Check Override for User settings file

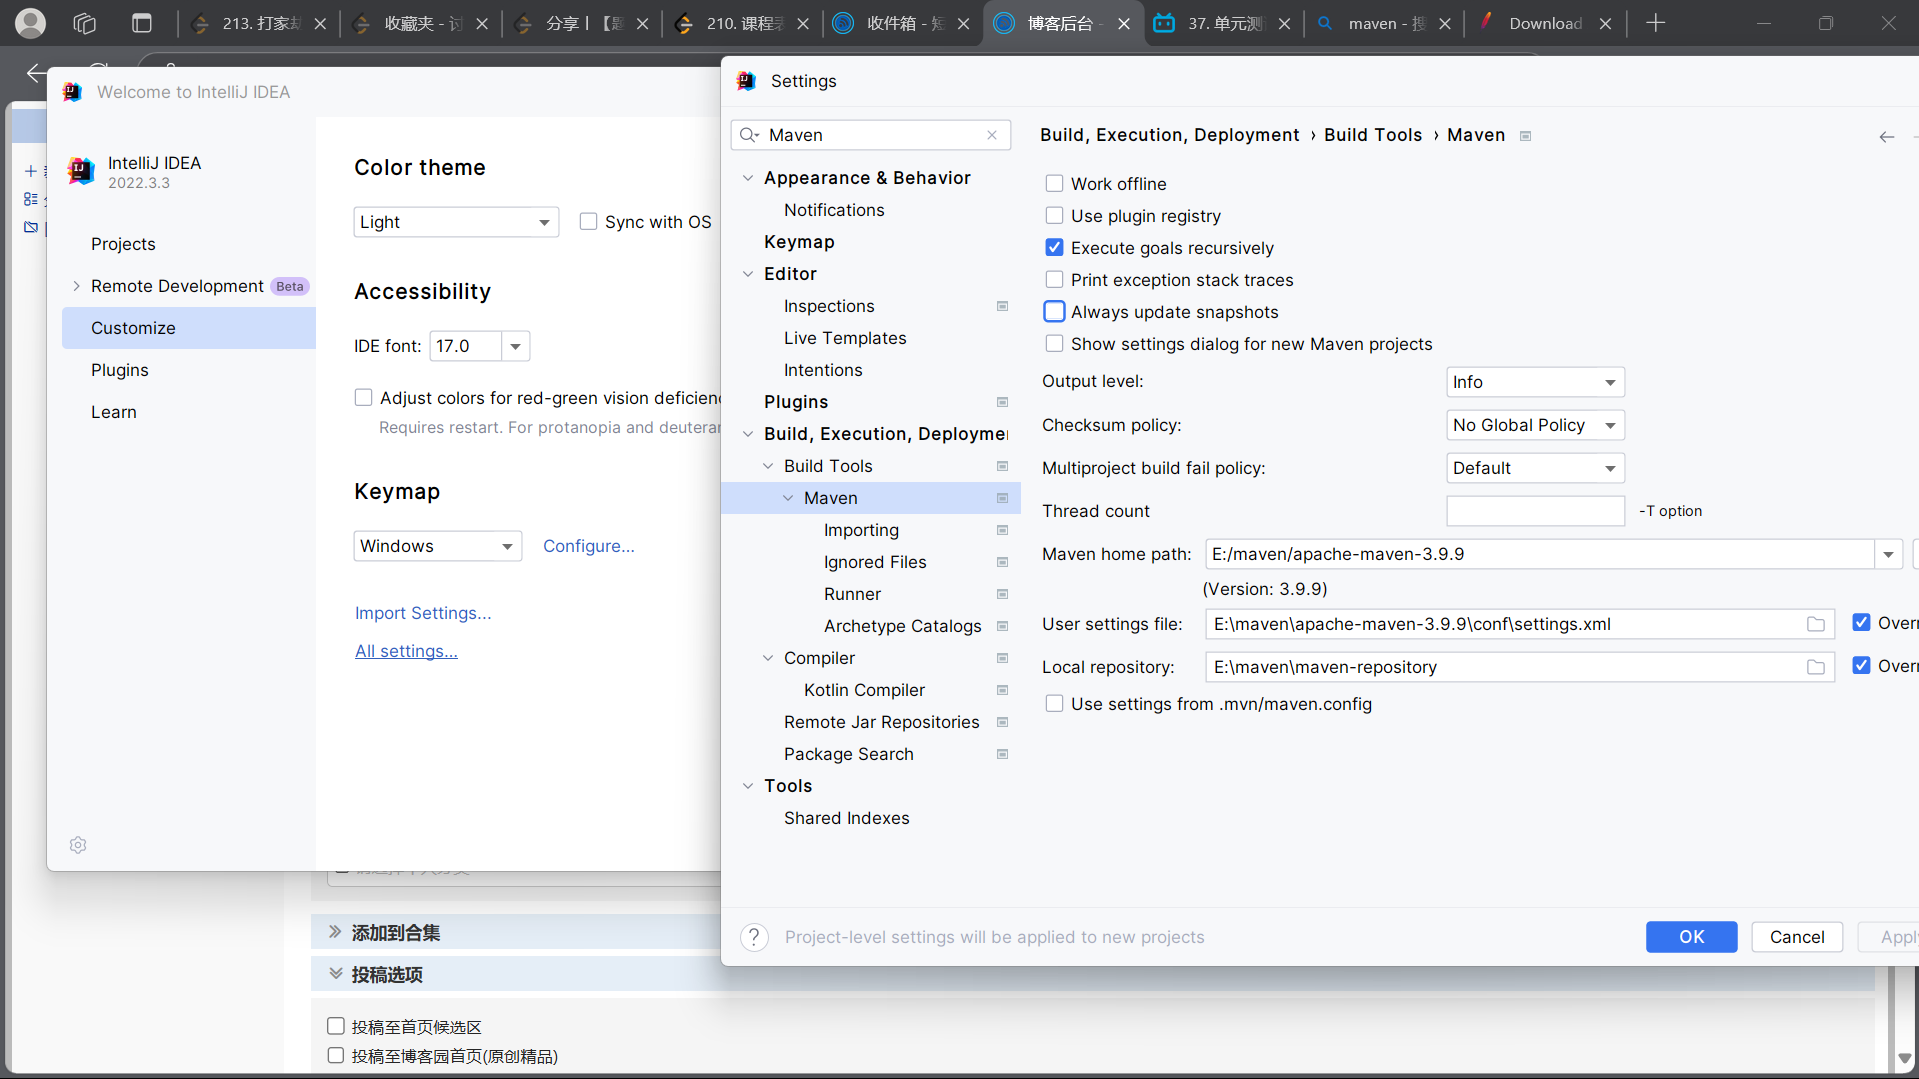point(1861,623)
